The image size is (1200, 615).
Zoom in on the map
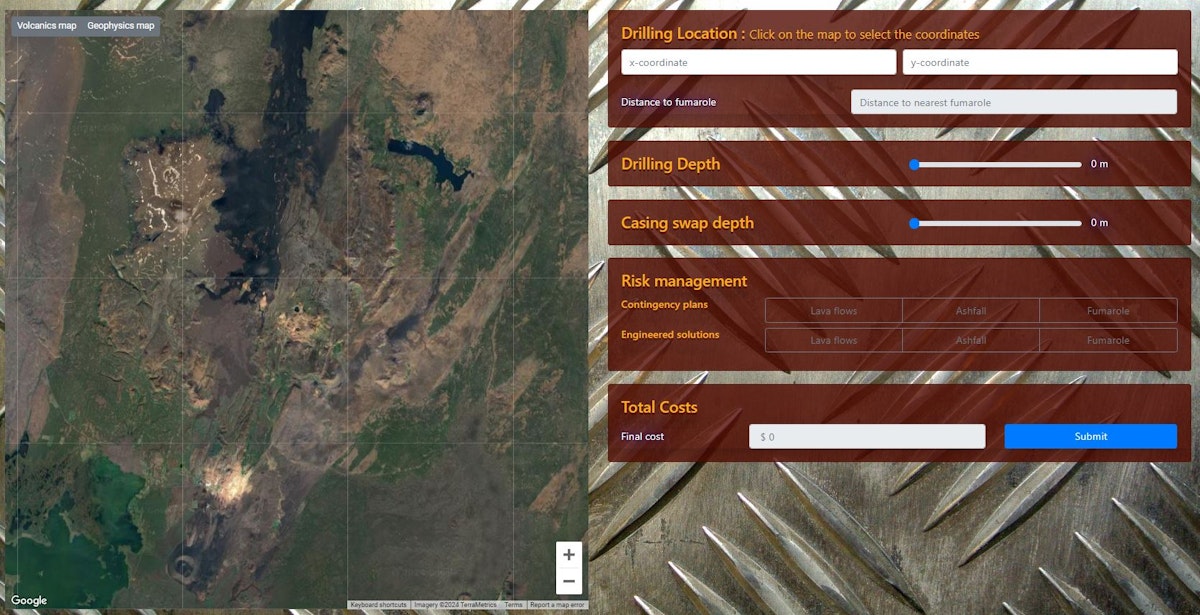coord(568,555)
